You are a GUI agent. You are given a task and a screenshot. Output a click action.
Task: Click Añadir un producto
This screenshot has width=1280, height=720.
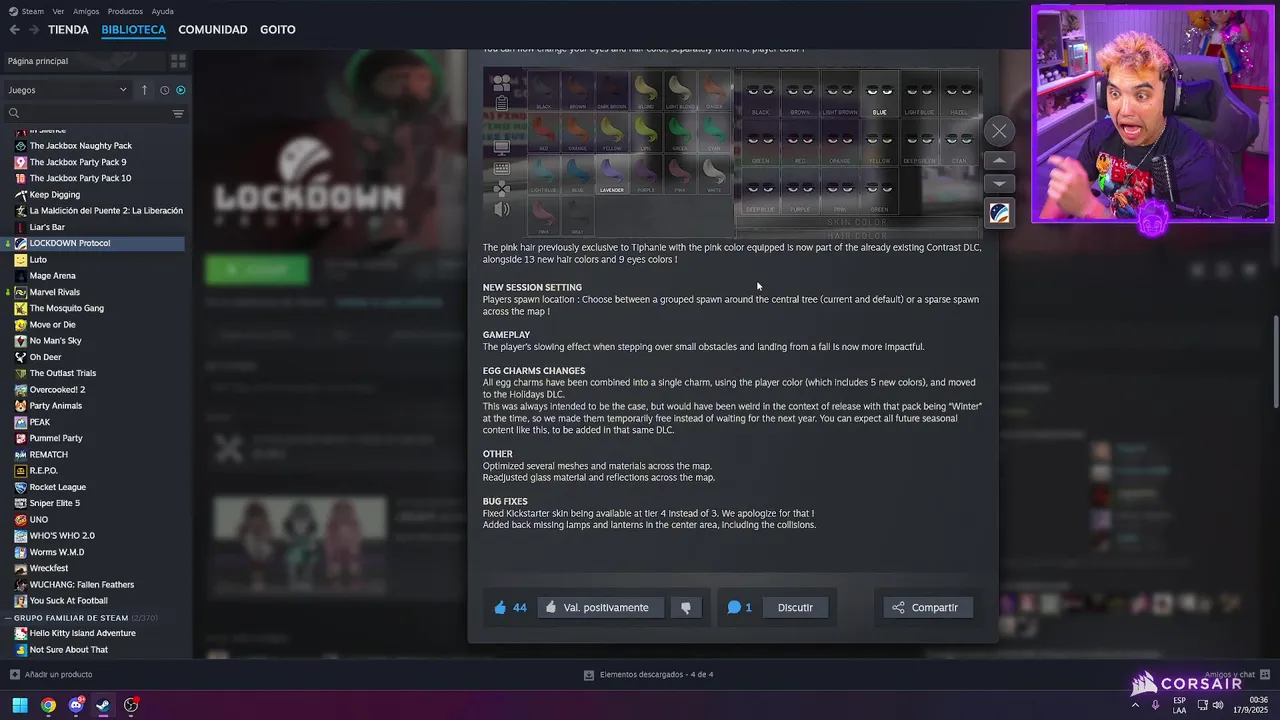tap(51, 675)
